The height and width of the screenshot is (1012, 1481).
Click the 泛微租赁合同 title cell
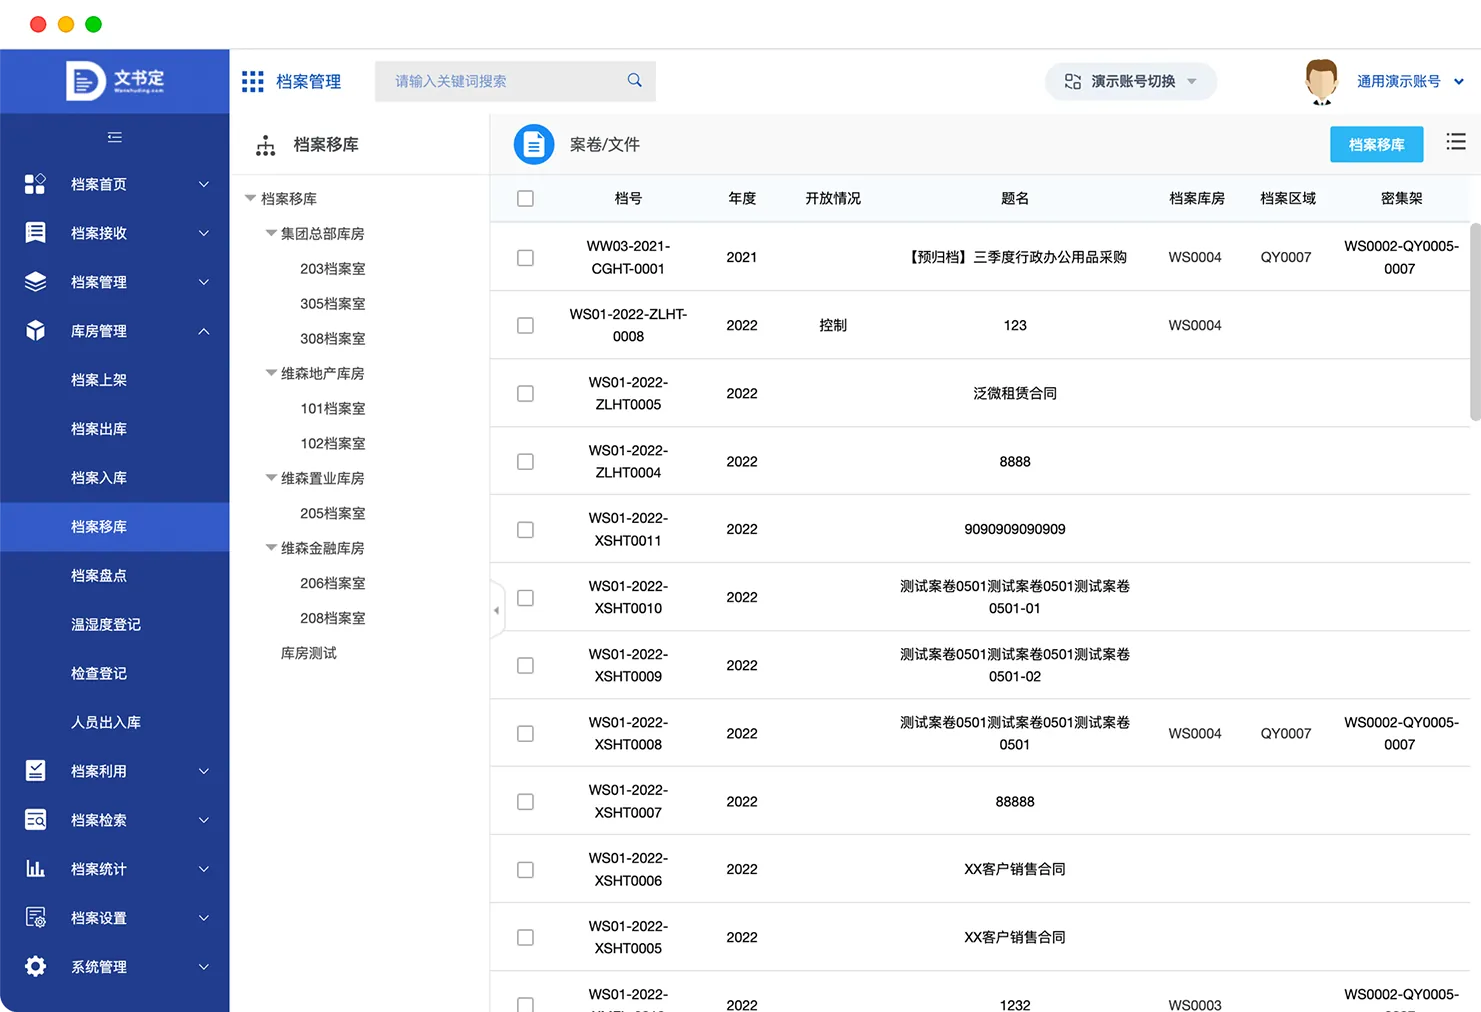tap(1015, 394)
